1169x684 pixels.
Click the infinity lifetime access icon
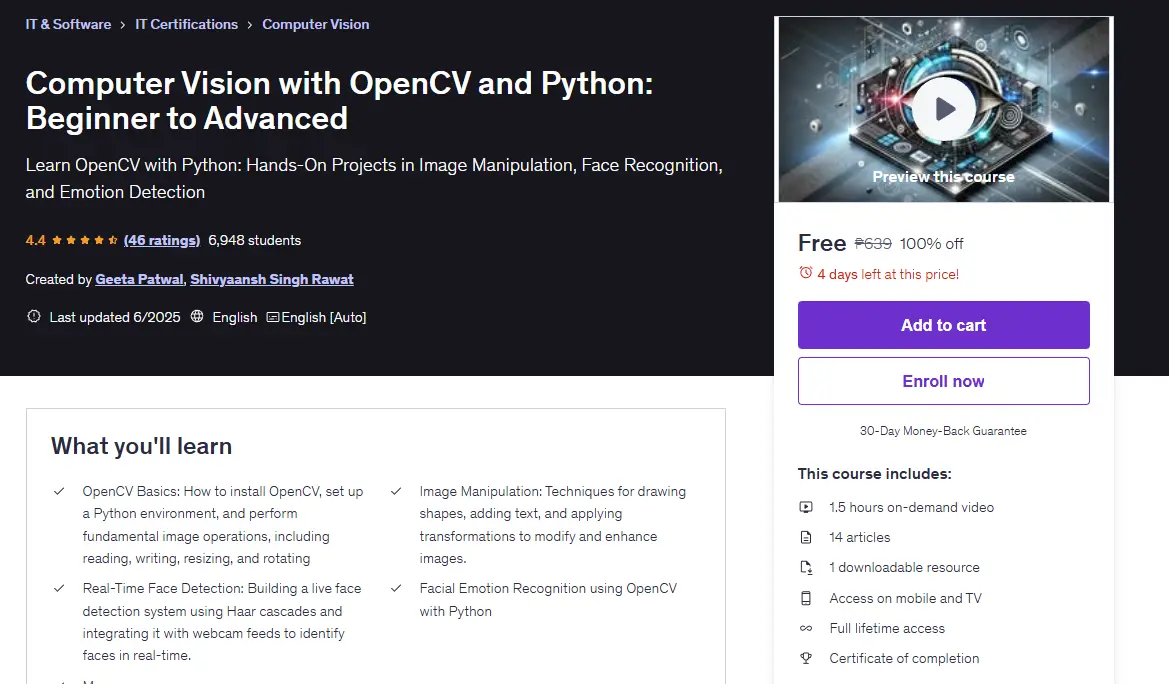click(x=806, y=628)
